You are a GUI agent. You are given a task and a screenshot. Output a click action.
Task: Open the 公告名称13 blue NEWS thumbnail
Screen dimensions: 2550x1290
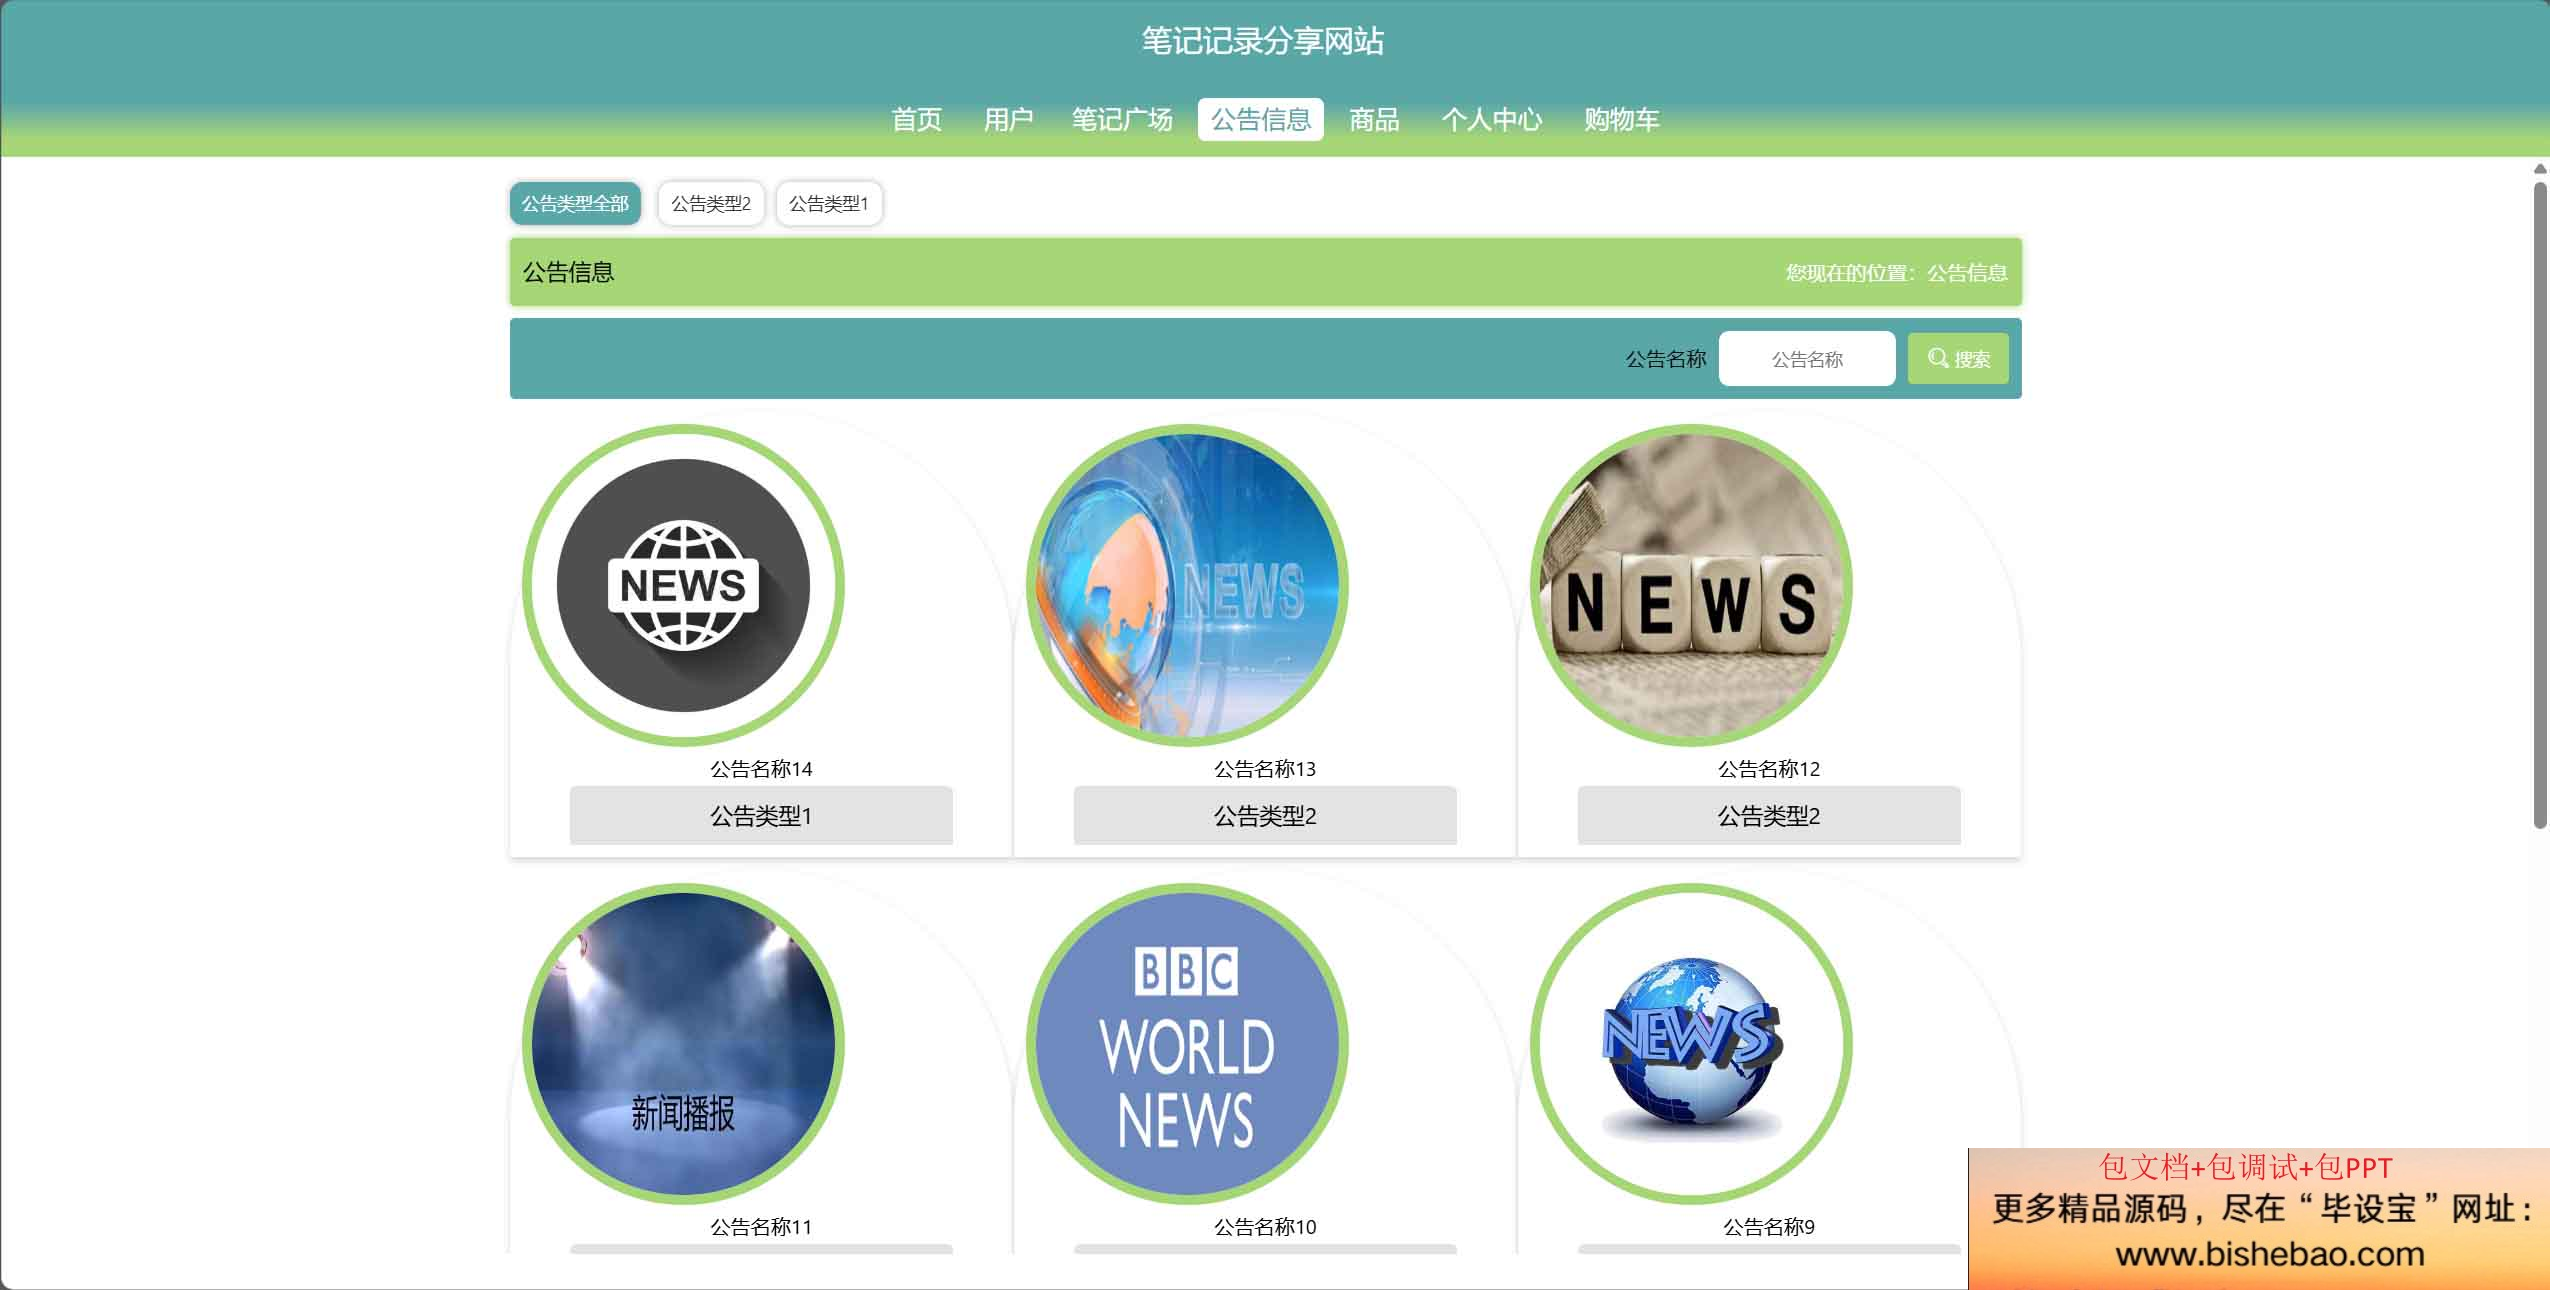pos(1187,586)
